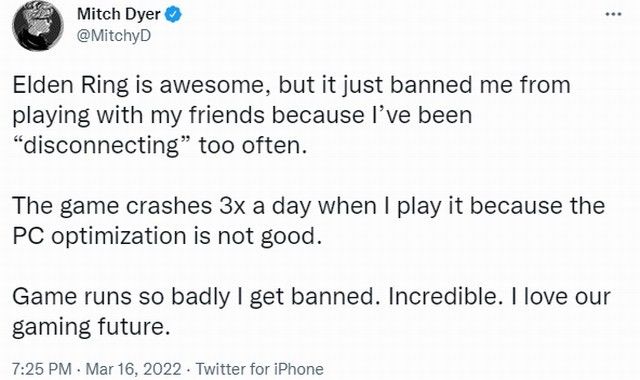This screenshot has height=380, width=640.
Task: Follow the Twitter for iPhone source link
Action: (x=260, y=369)
